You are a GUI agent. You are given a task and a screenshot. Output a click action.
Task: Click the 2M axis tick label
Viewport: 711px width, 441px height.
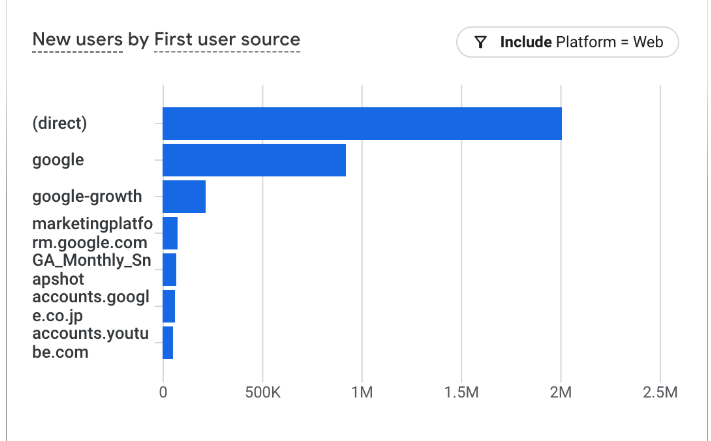560,393
